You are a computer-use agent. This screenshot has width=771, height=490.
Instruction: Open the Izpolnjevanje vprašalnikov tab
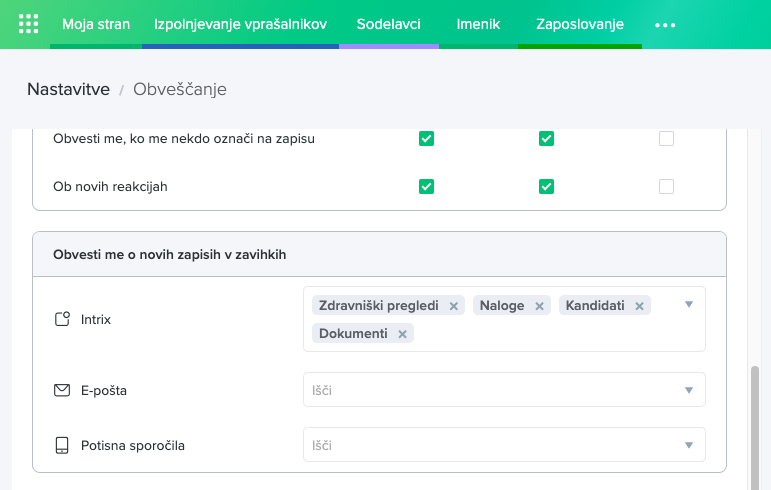point(240,24)
